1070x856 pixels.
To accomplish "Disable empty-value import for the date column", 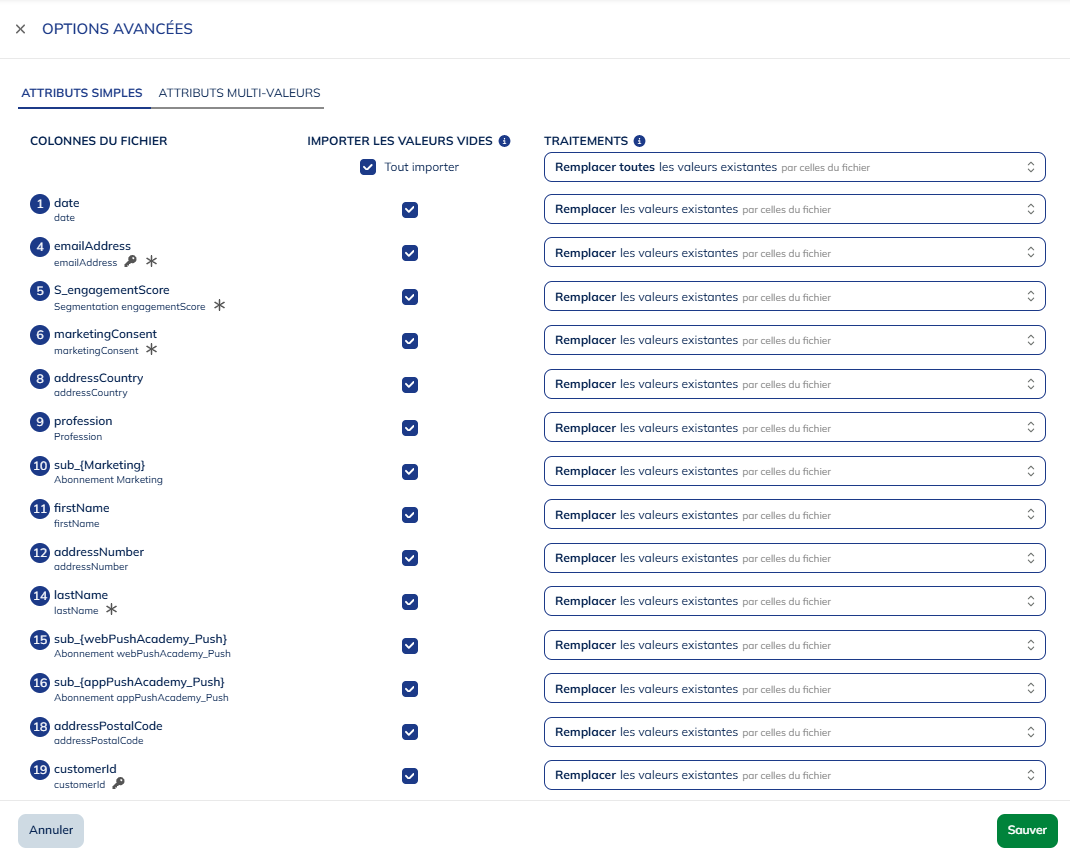I will click(x=410, y=210).
